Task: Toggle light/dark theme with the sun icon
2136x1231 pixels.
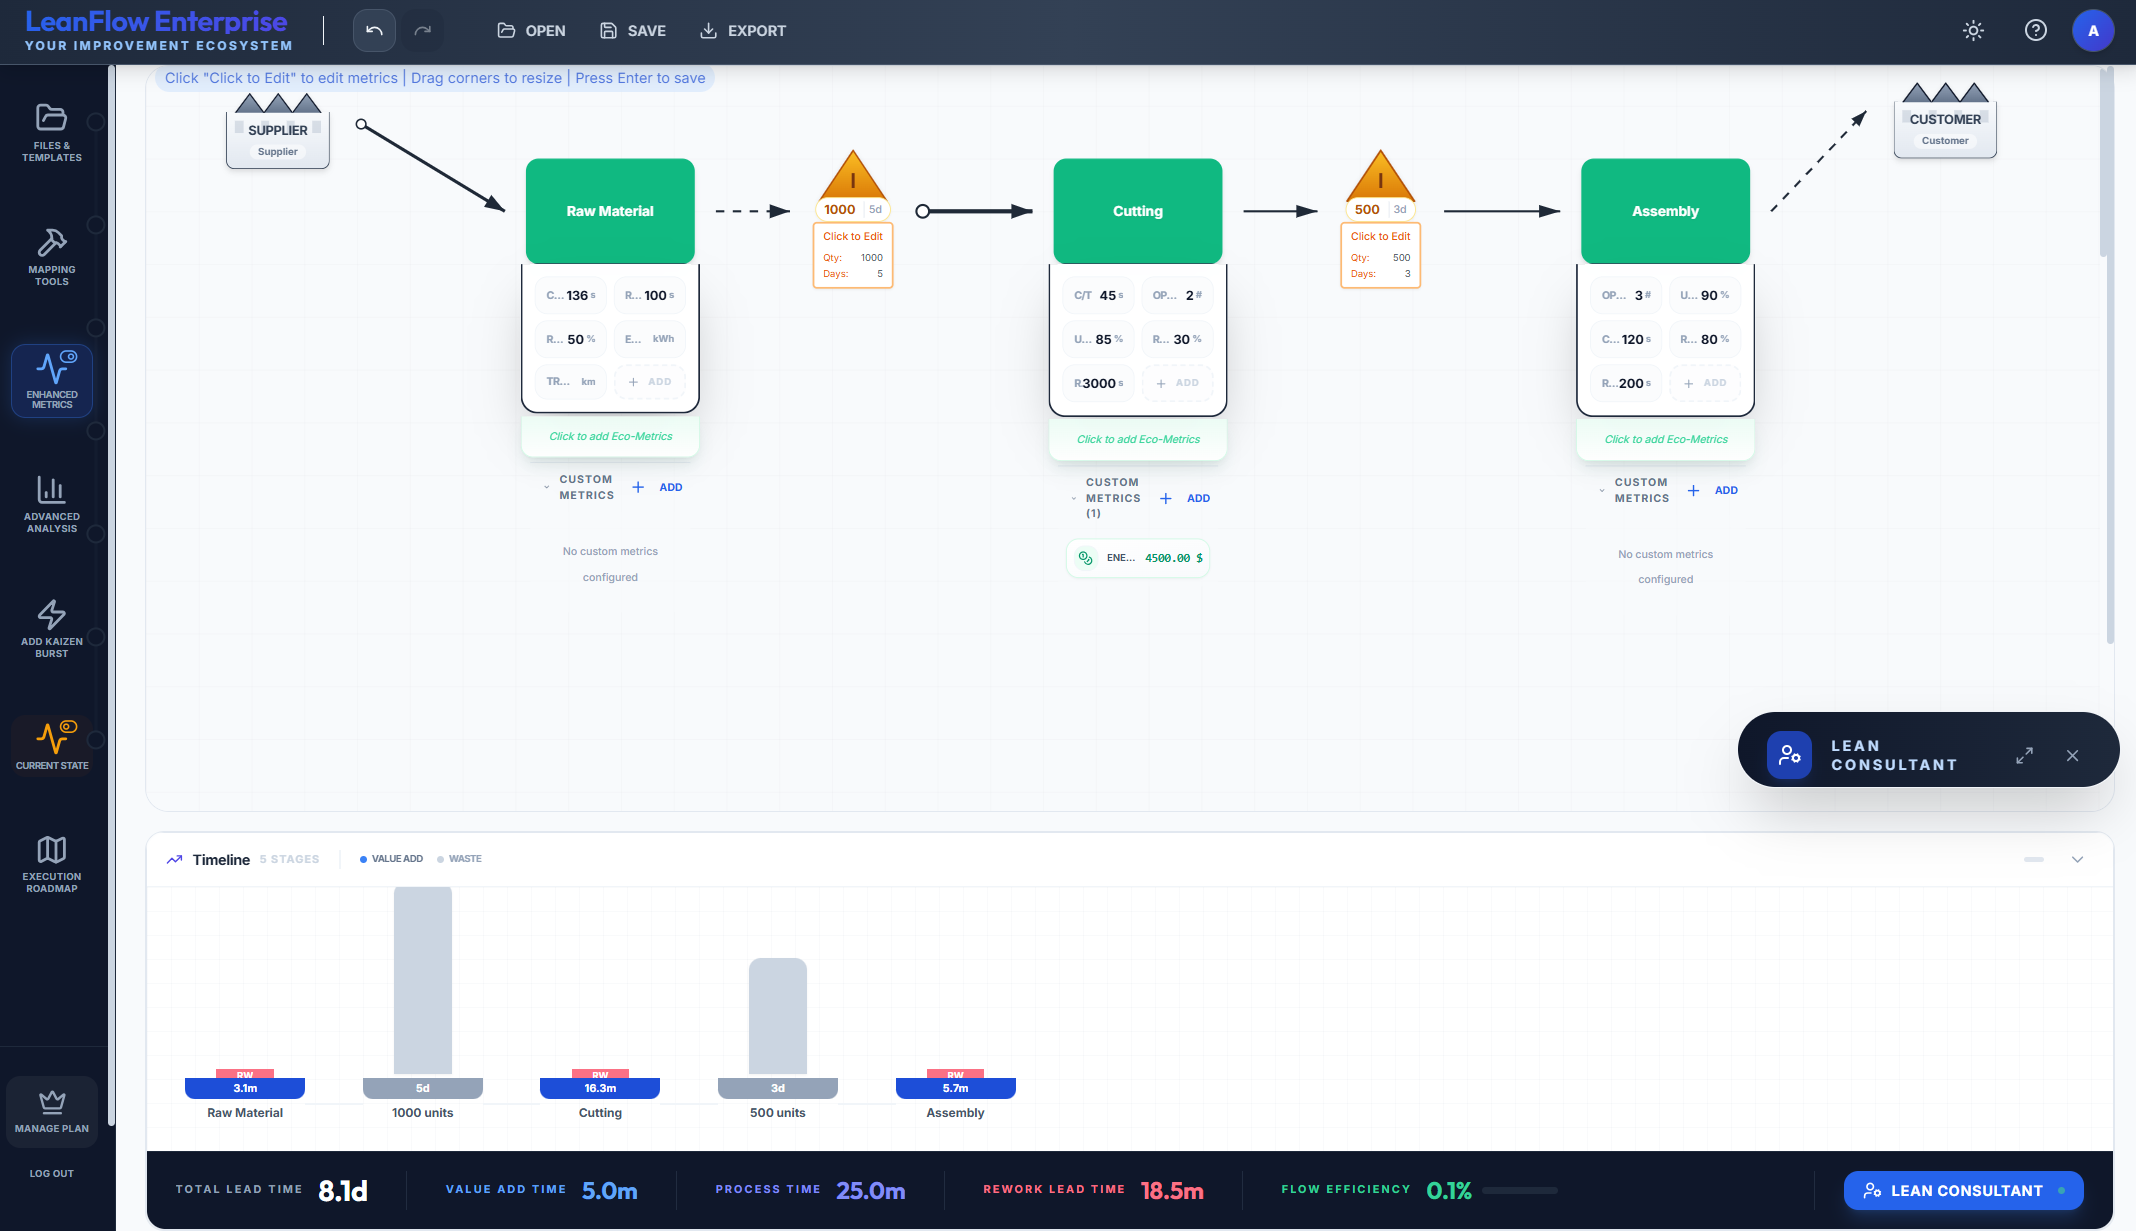Action: [1973, 30]
